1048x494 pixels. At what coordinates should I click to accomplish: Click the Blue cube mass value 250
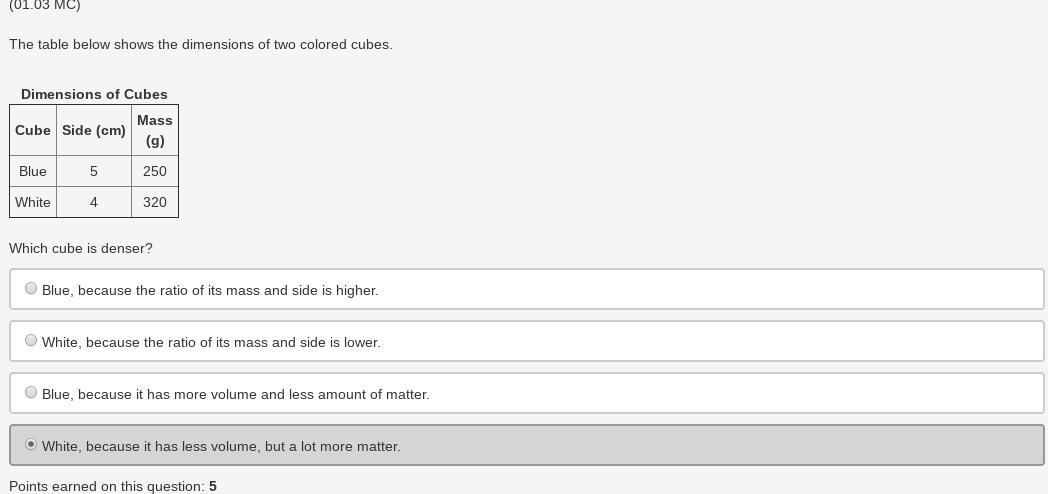pyautogui.click(x=155, y=171)
